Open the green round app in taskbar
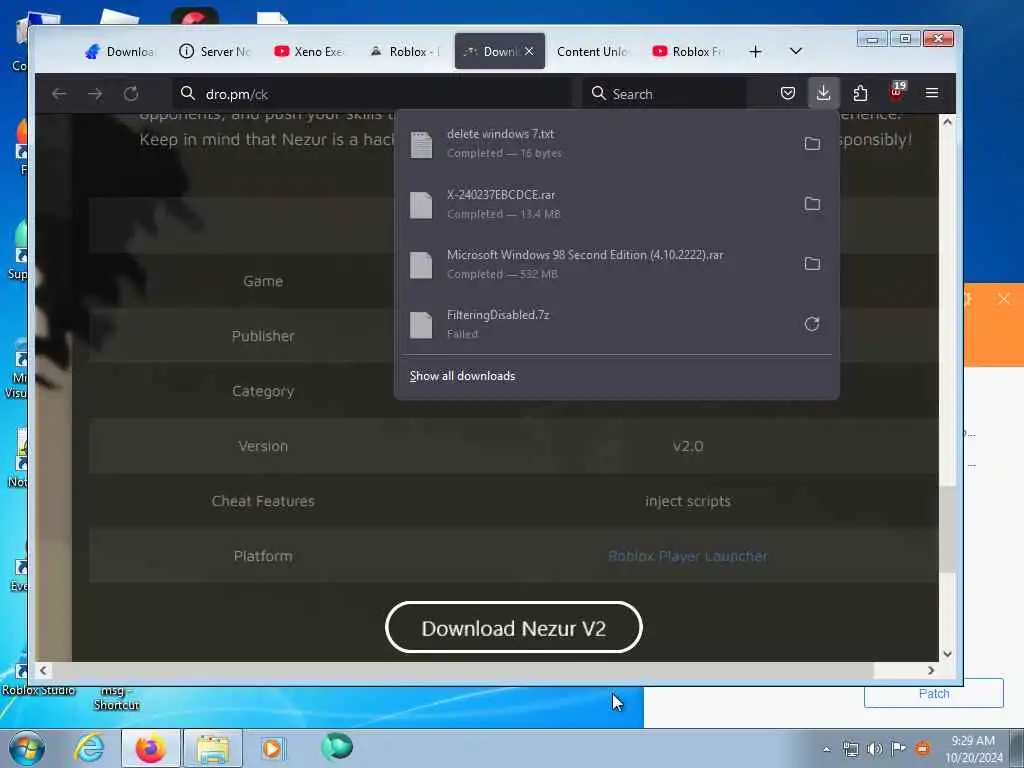This screenshot has height=768, width=1024. [337, 748]
